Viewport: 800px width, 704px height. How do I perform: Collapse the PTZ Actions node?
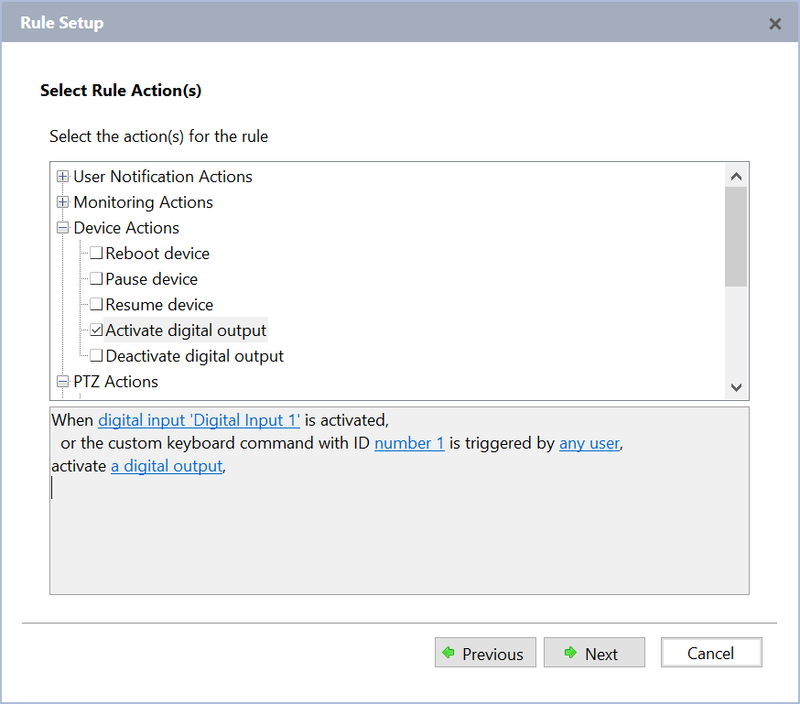(64, 382)
